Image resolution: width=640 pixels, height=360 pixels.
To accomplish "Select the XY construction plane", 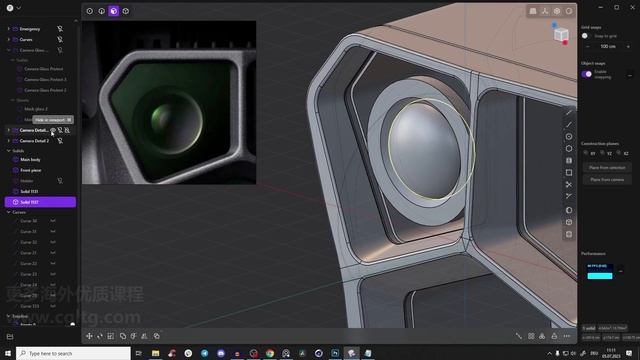I will pos(589,153).
